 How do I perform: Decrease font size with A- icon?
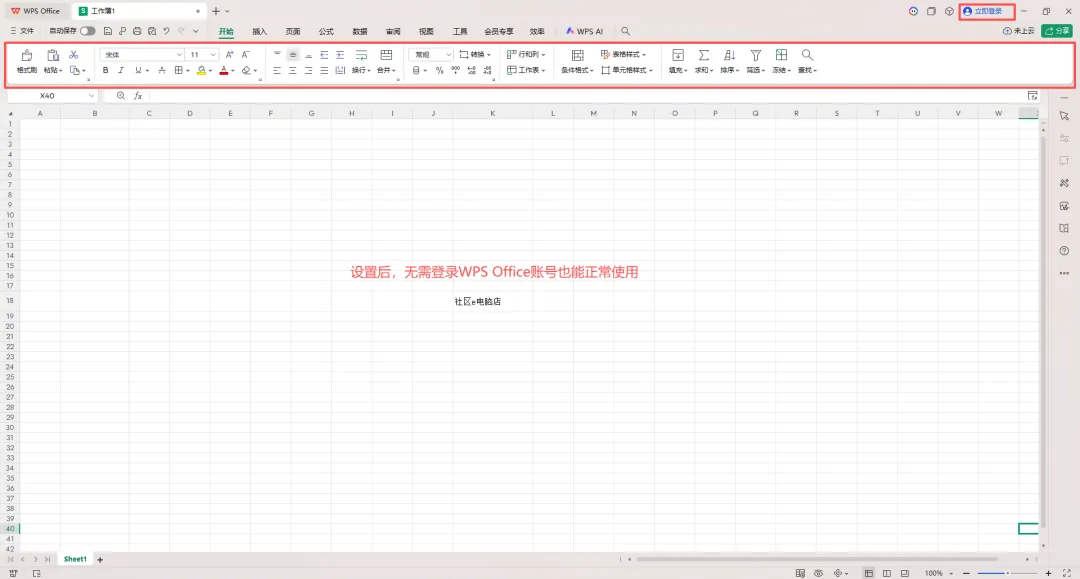[x=246, y=54]
